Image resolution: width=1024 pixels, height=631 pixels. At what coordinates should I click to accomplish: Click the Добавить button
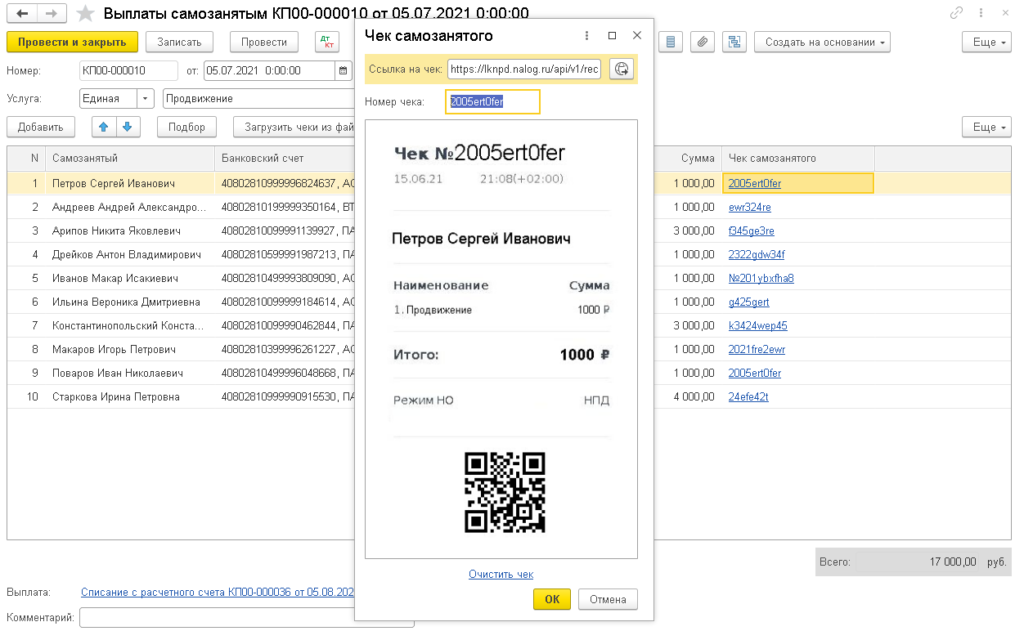click(40, 127)
